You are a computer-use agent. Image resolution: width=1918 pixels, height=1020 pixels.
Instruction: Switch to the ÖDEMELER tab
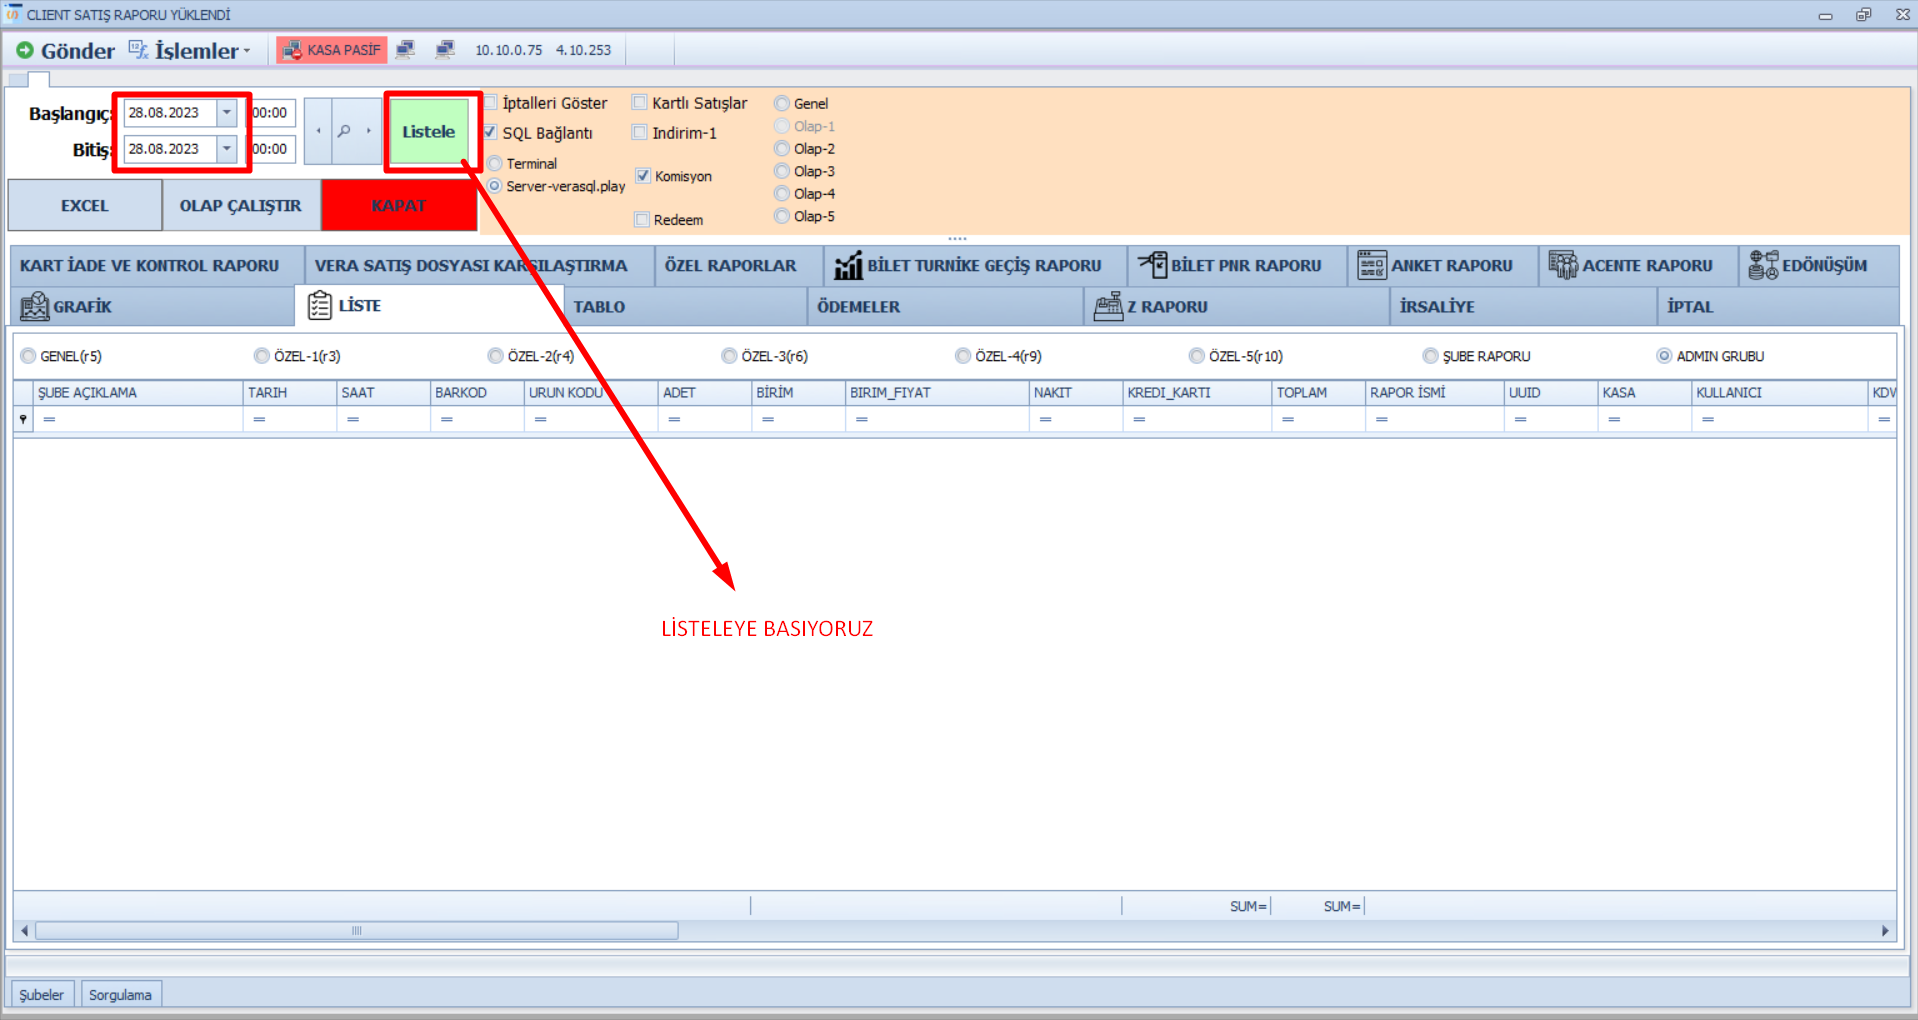tap(858, 307)
